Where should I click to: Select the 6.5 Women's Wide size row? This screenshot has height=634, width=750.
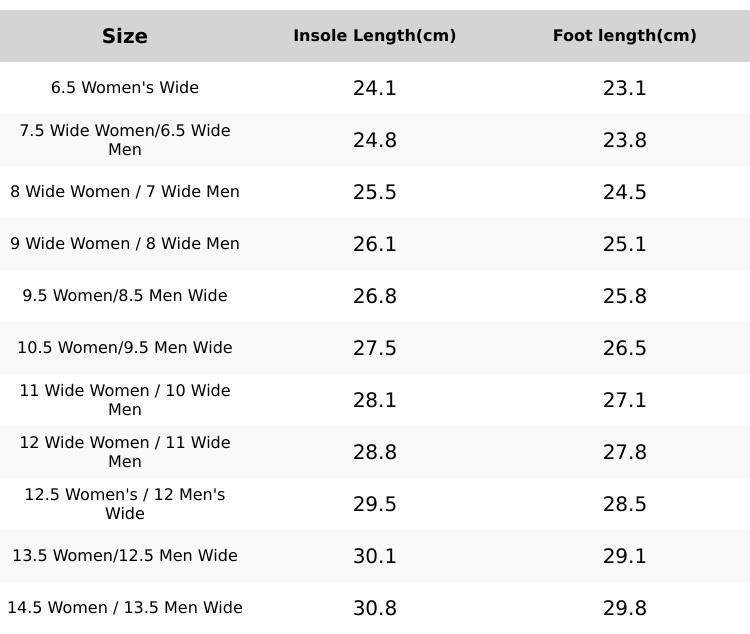click(125, 88)
